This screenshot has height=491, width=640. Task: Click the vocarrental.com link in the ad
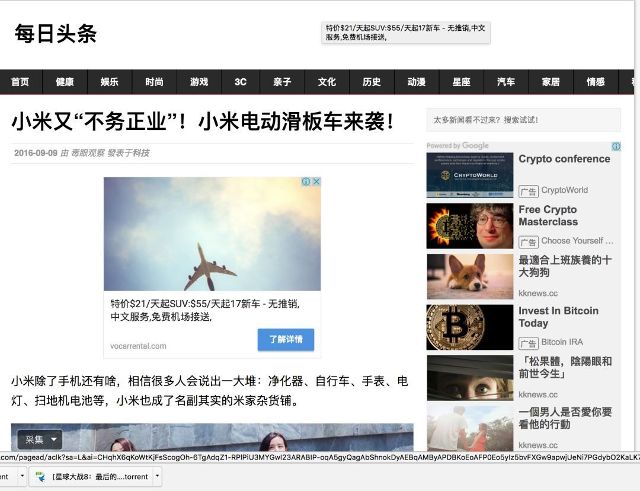[x=138, y=346]
